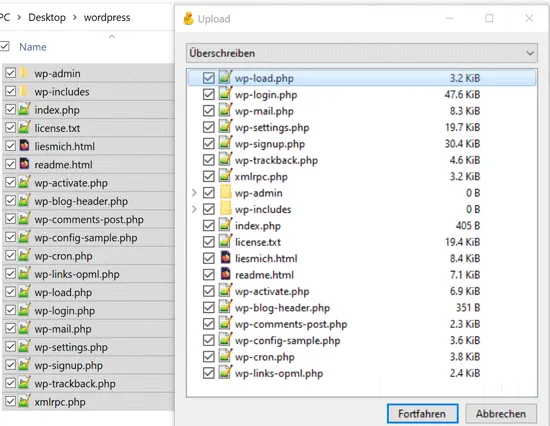This screenshot has height=426, width=550.
Task: Open the Überschreiben action dropdown
Action: pos(362,53)
